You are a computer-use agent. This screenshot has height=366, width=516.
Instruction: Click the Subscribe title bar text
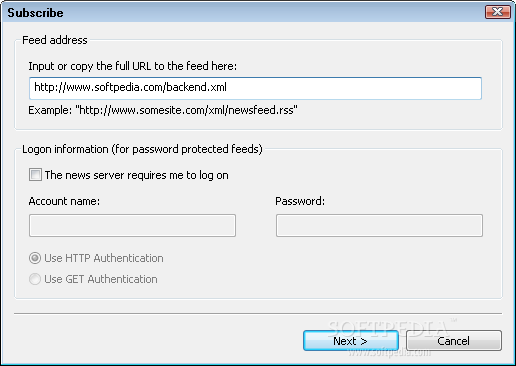pos(35,13)
